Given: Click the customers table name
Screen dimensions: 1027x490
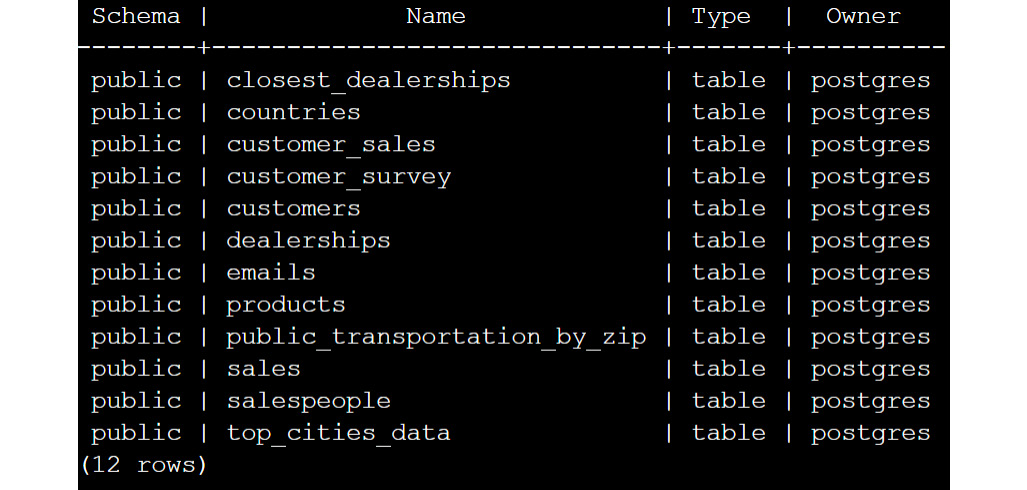Looking at the screenshot, I should coord(293,209).
